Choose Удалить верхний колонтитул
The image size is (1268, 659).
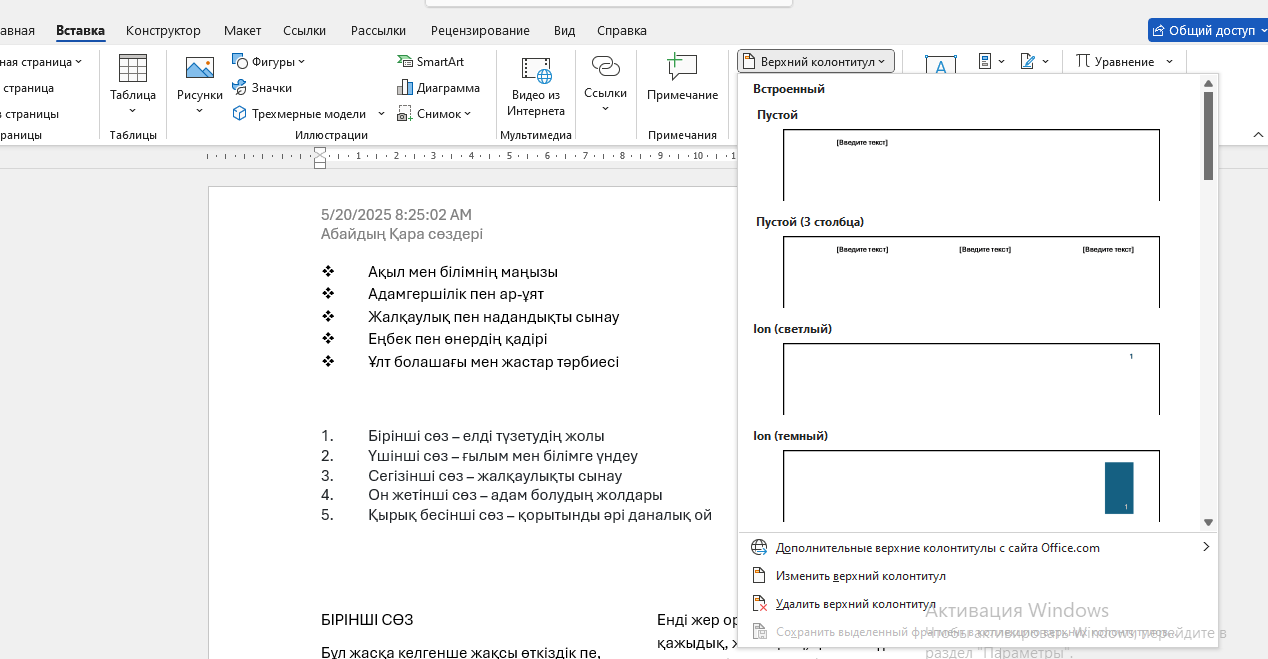pos(978,604)
